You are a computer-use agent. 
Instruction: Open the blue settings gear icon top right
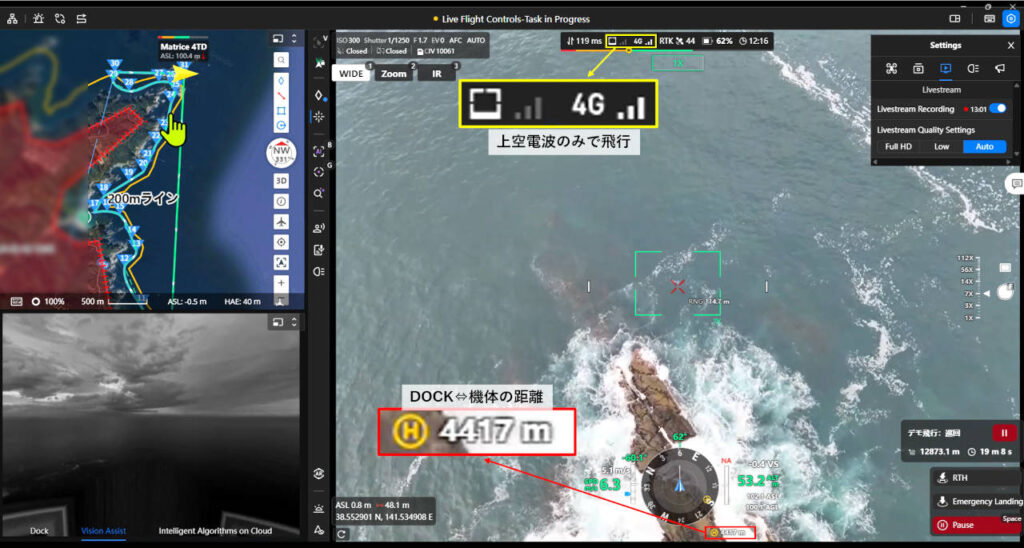(x=1010, y=19)
